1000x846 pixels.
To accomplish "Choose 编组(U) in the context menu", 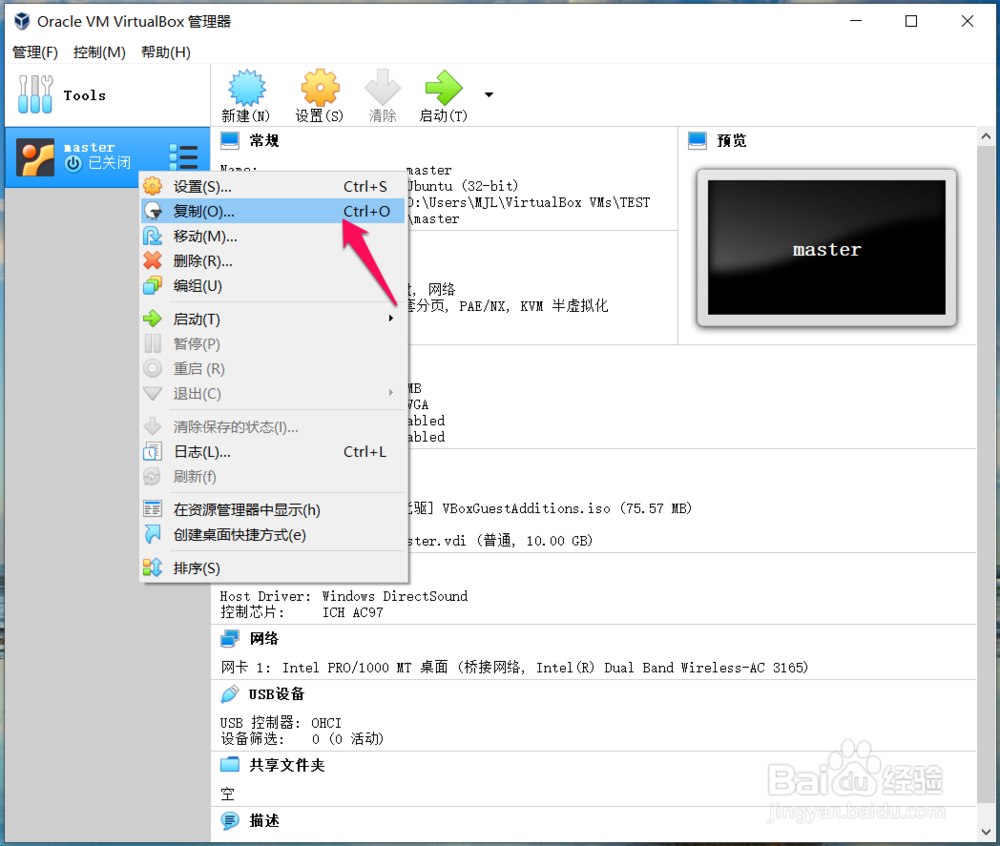I will coord(273,286).
